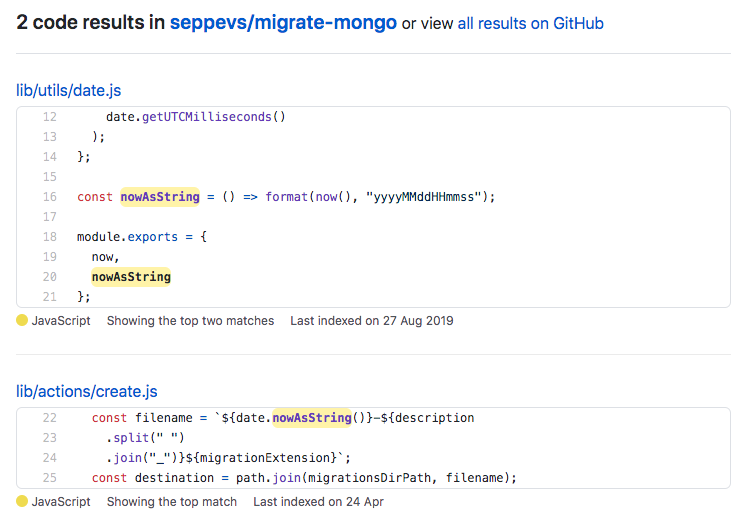Viewport: 750px width, 524px height.
Task: Click 'path.join(migrationsDirPath, filename)' on line 25
Action: click(373, 478)
